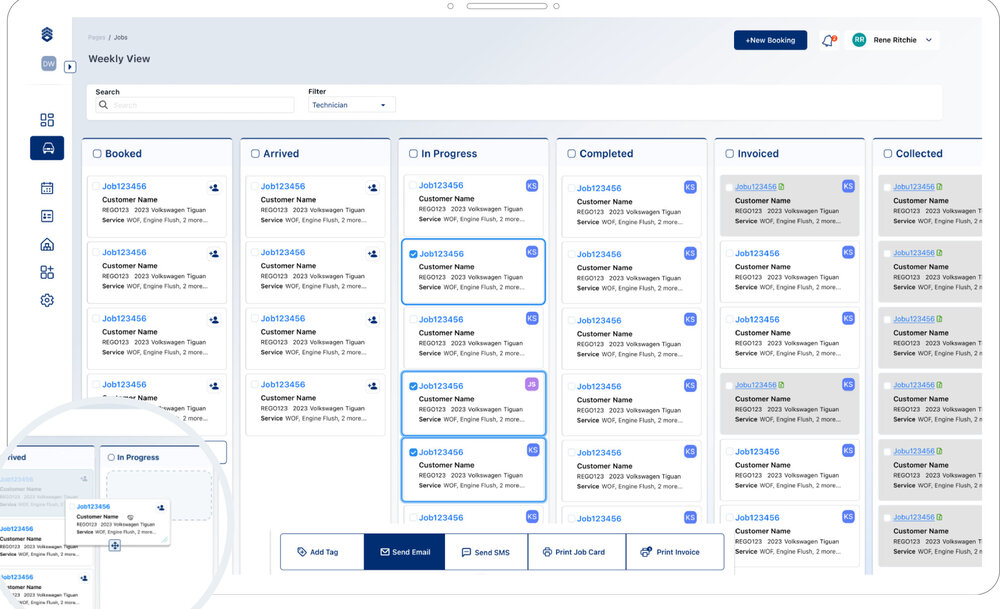Click assign icon on the dragged job card

pyautogui.click(x=161, y=508)
